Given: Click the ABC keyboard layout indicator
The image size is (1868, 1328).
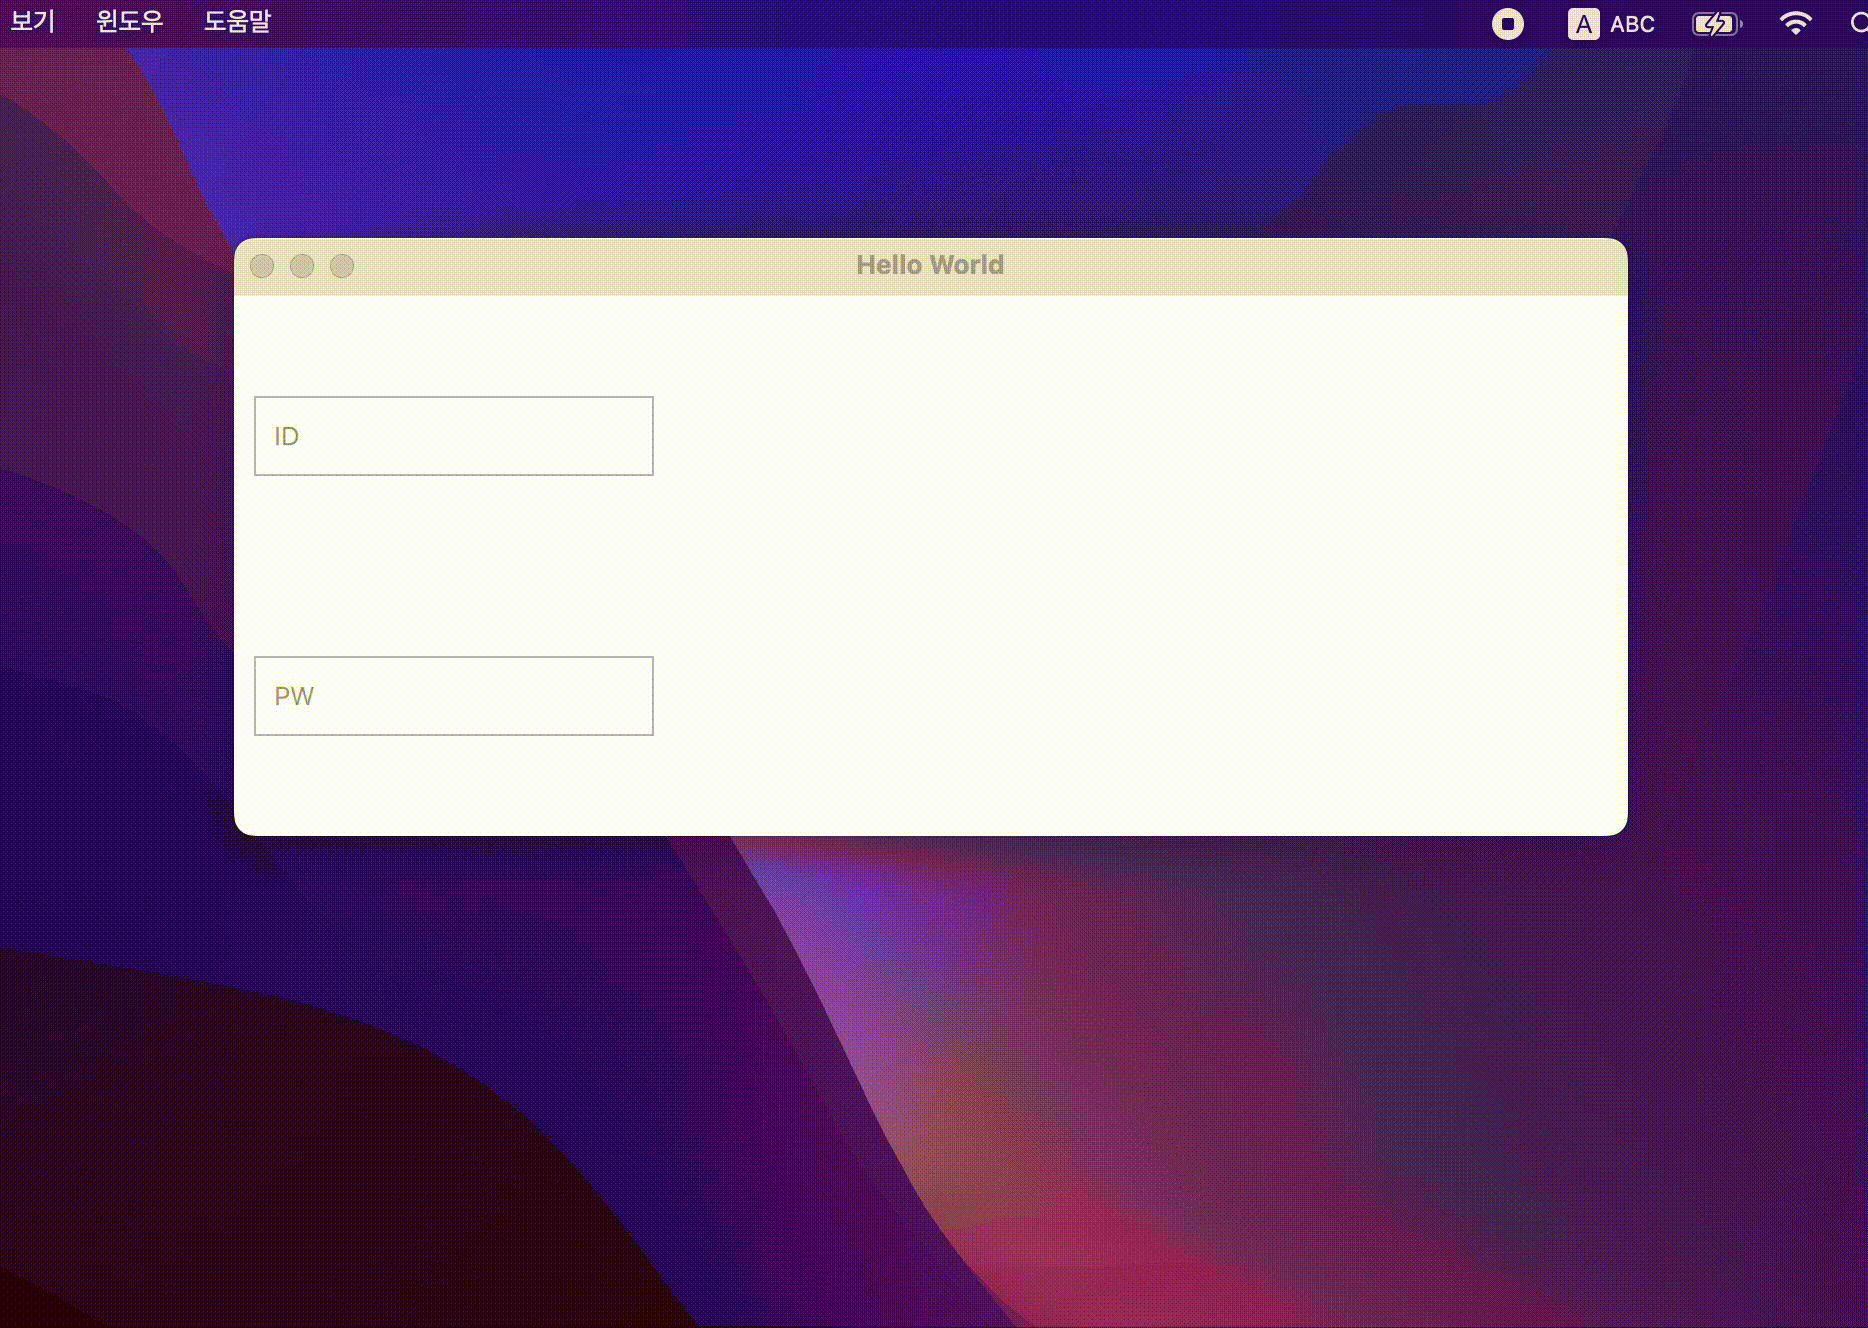Looking at the screenshot, I should coord(1632,24).
